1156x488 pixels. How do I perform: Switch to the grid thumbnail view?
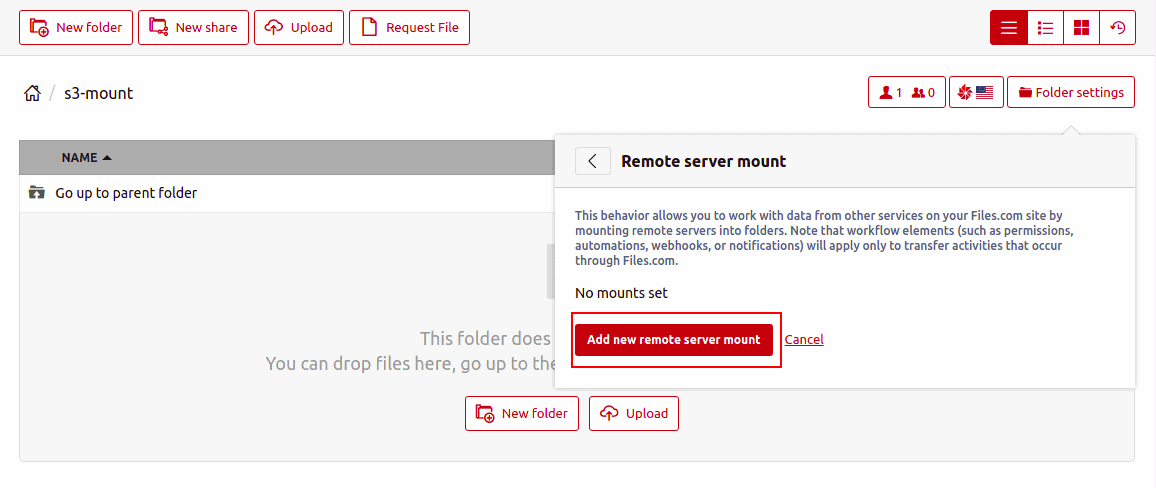(1081, 28)
